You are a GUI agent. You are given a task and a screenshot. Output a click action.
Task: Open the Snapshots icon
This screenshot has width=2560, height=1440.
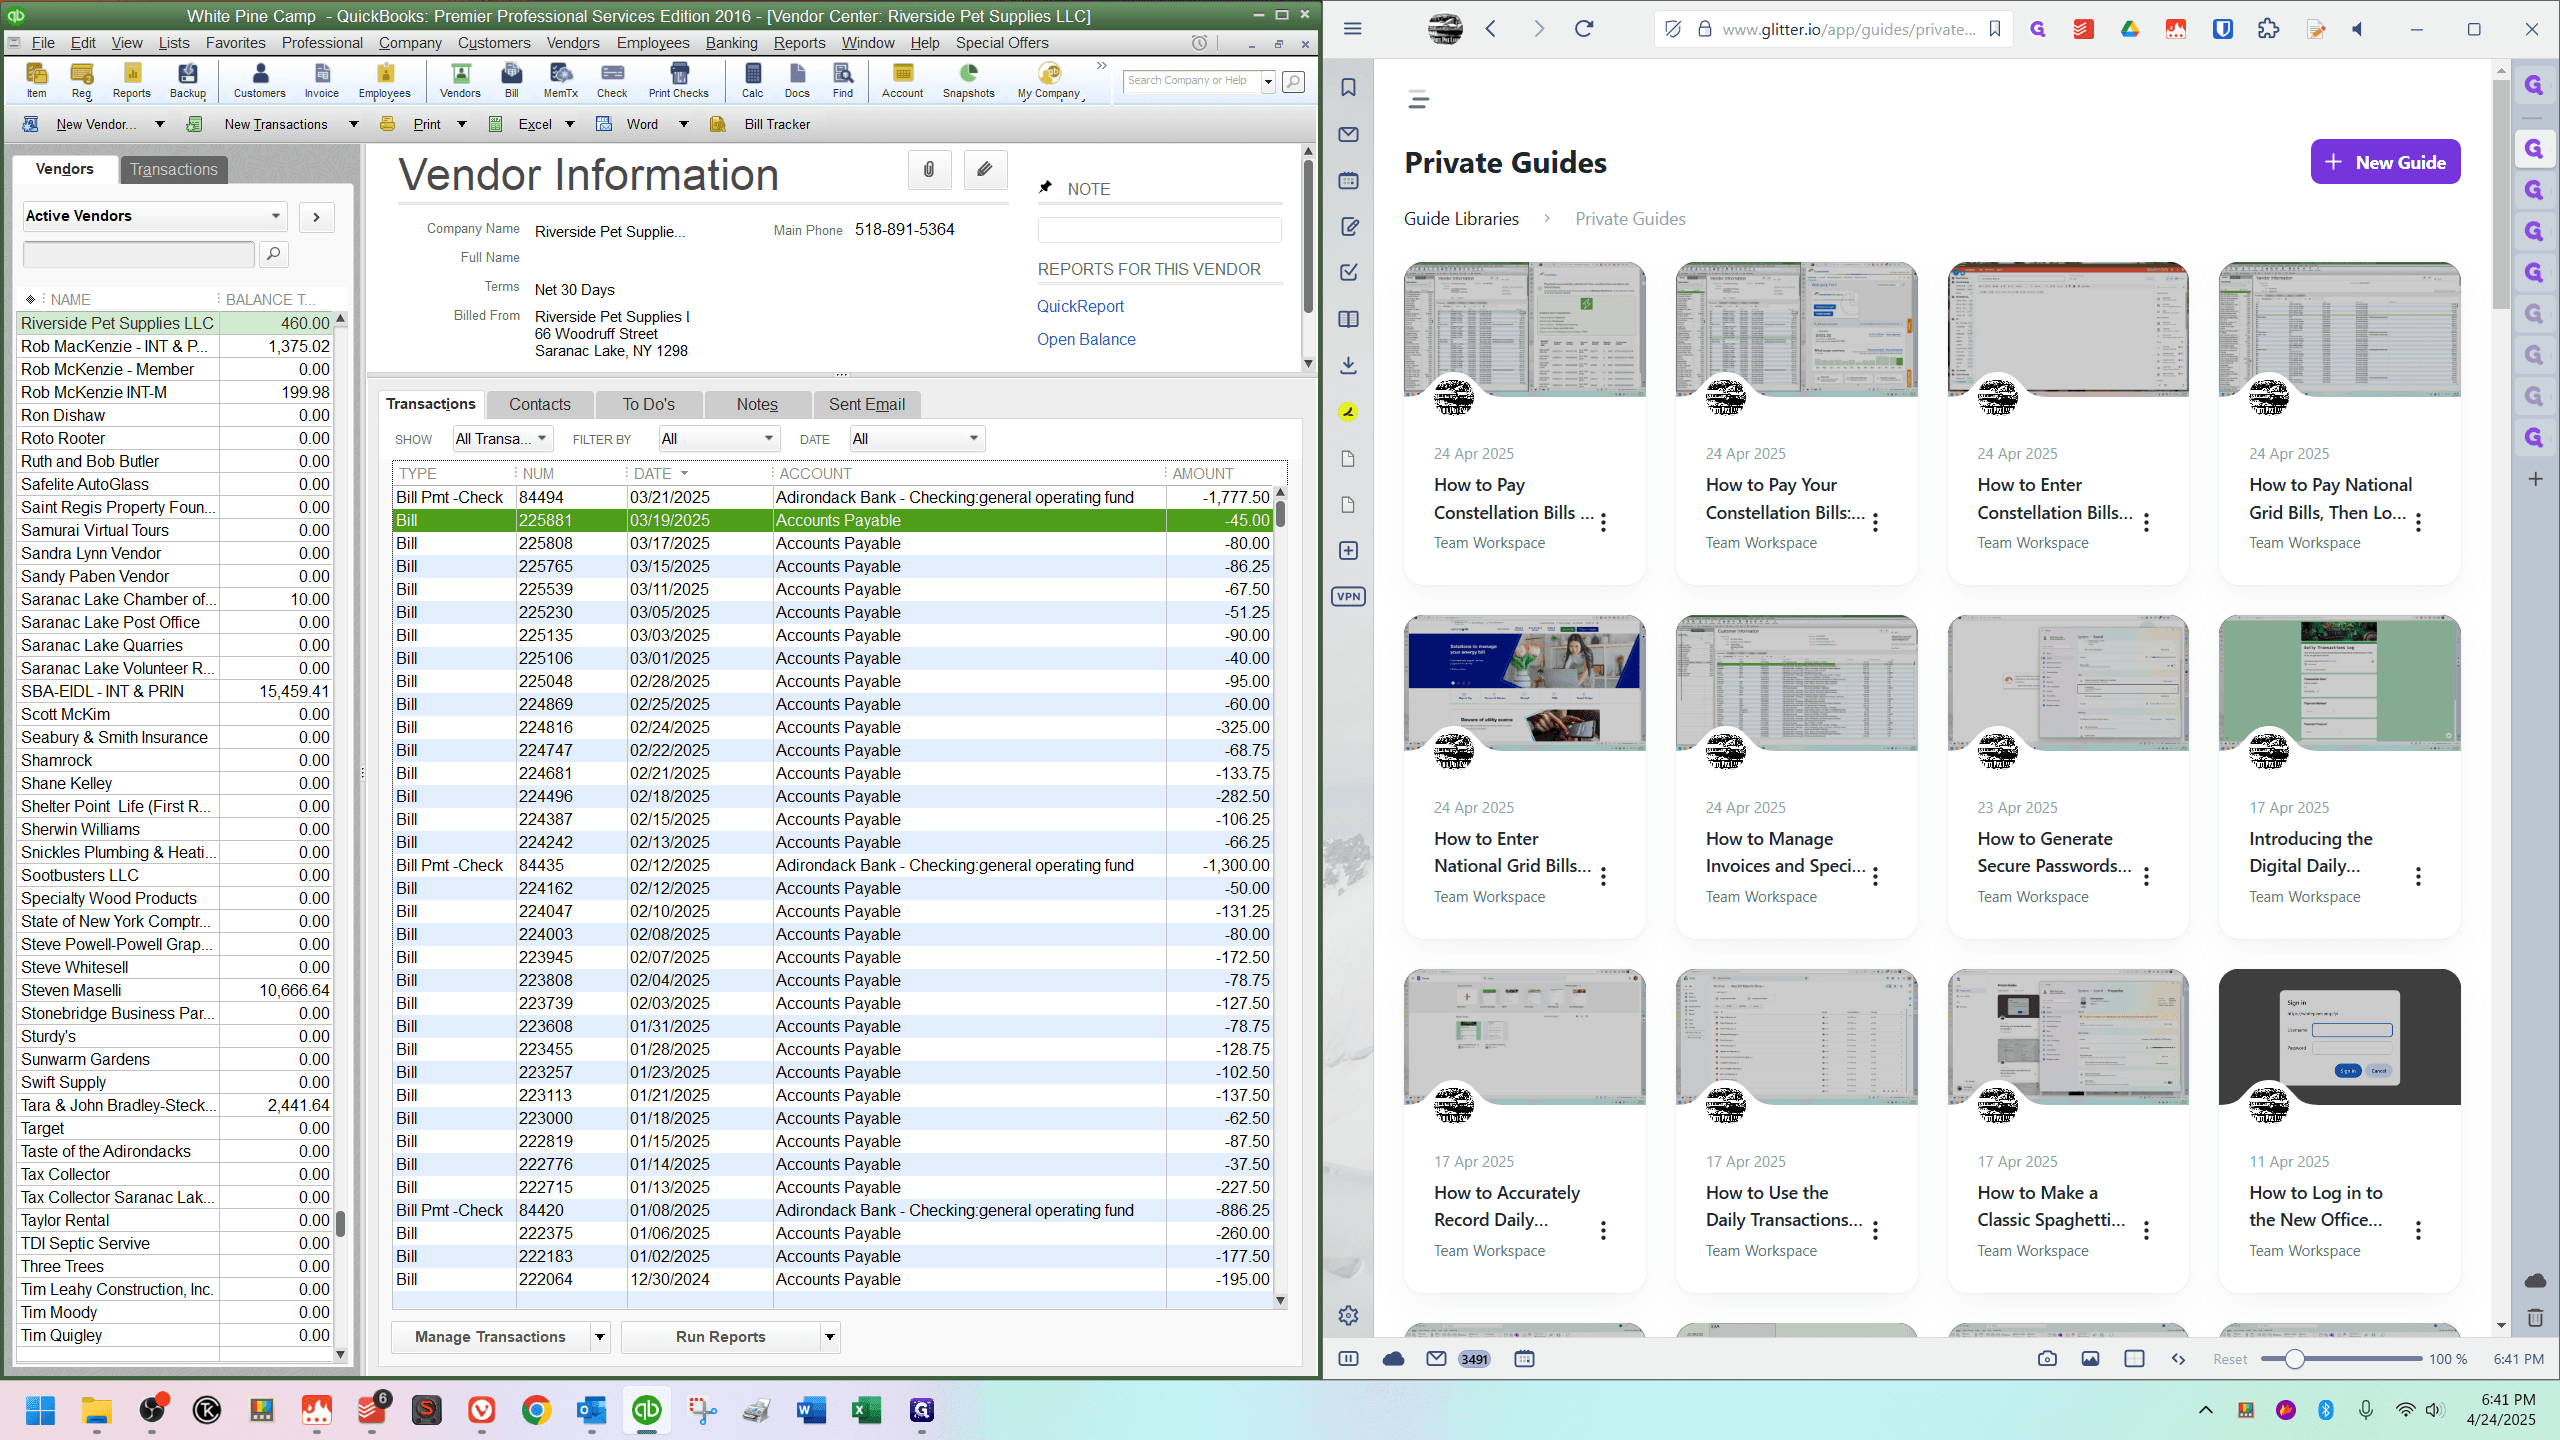[x=968, y=80]
